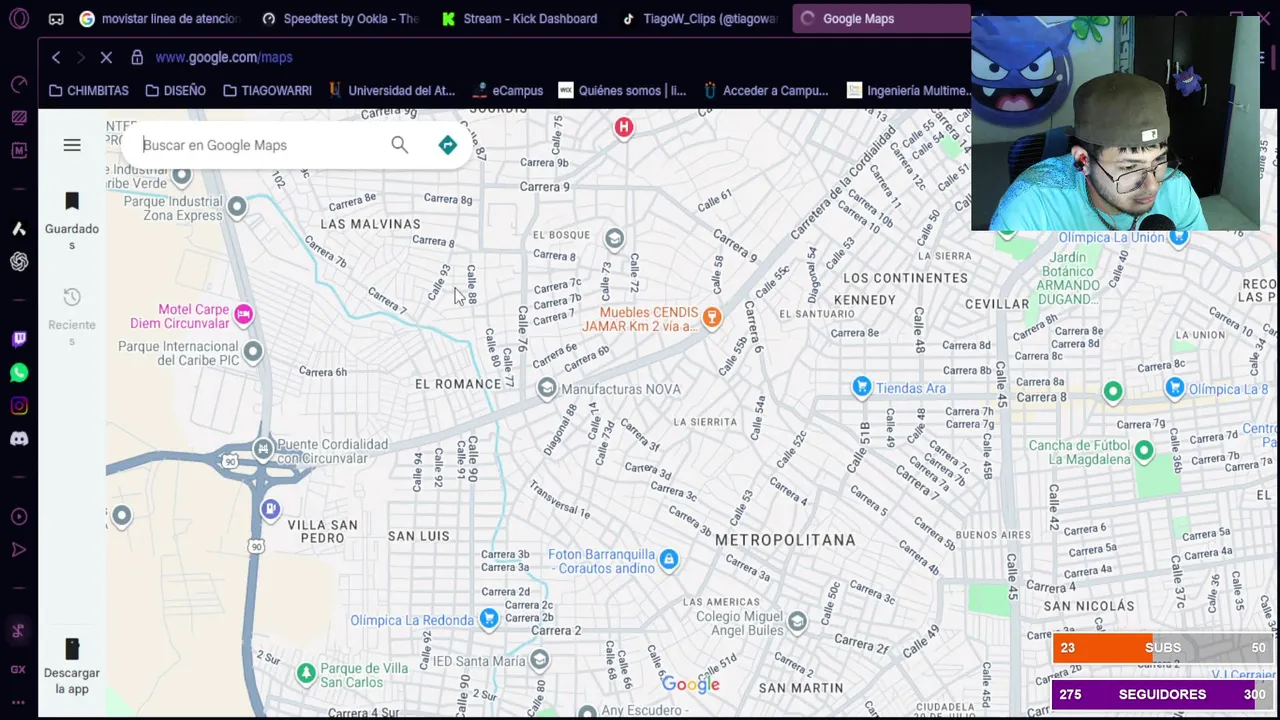Click the streamer webcam overlay
1280x720 pixels.
[1115, 122]
